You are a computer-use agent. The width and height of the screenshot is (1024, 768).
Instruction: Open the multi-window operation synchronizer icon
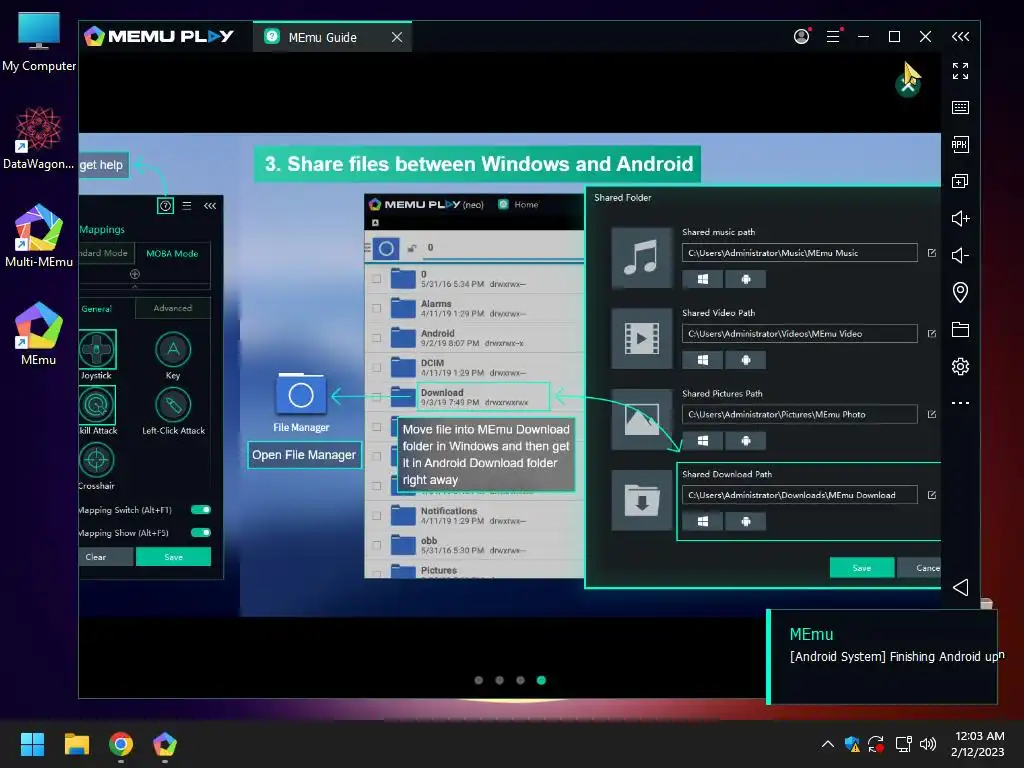coord(960,181)
